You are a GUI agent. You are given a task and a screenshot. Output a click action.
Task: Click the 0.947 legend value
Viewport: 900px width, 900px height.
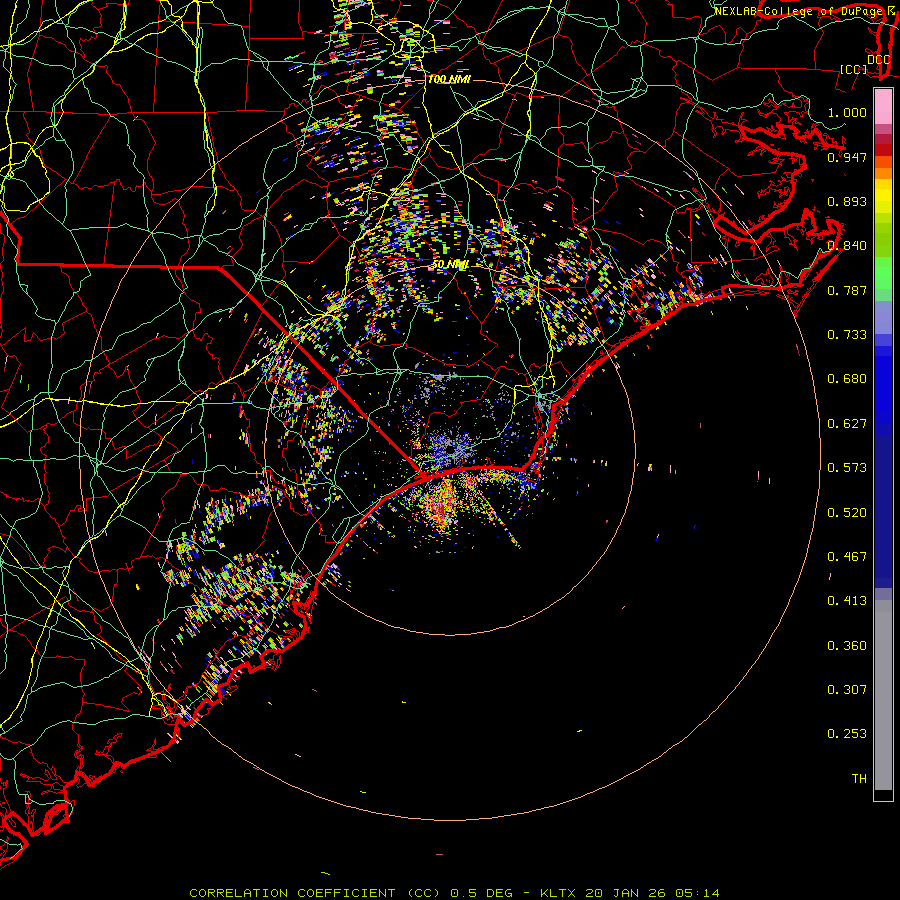tap(847, 157)
